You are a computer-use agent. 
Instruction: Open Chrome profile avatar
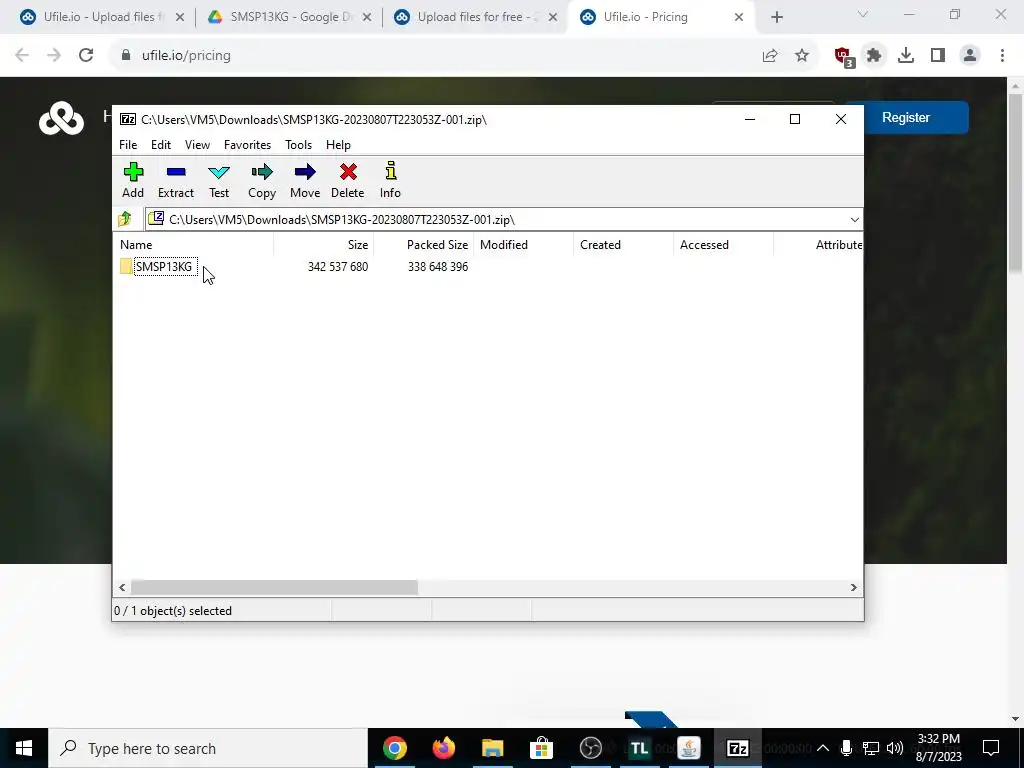point(970,56)
